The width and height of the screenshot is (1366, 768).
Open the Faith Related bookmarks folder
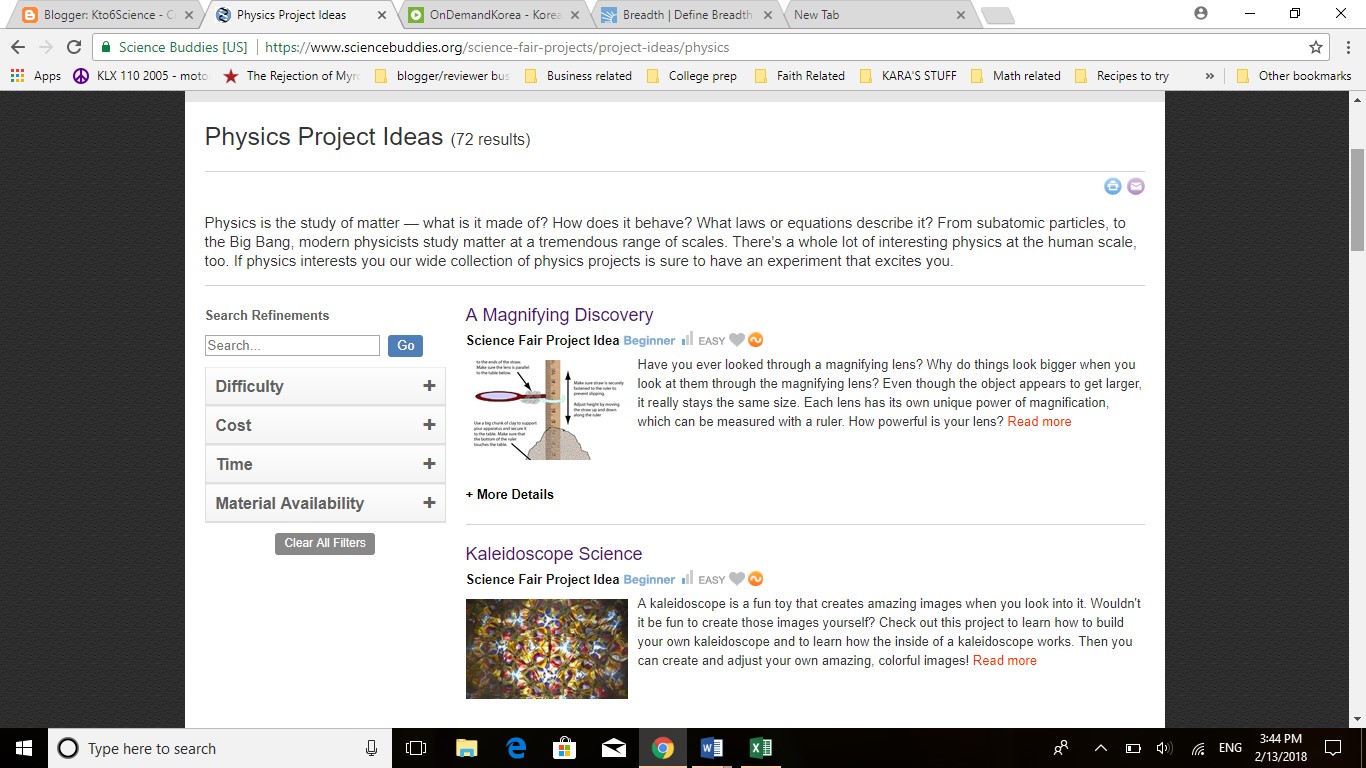click(x=800, y=76)
